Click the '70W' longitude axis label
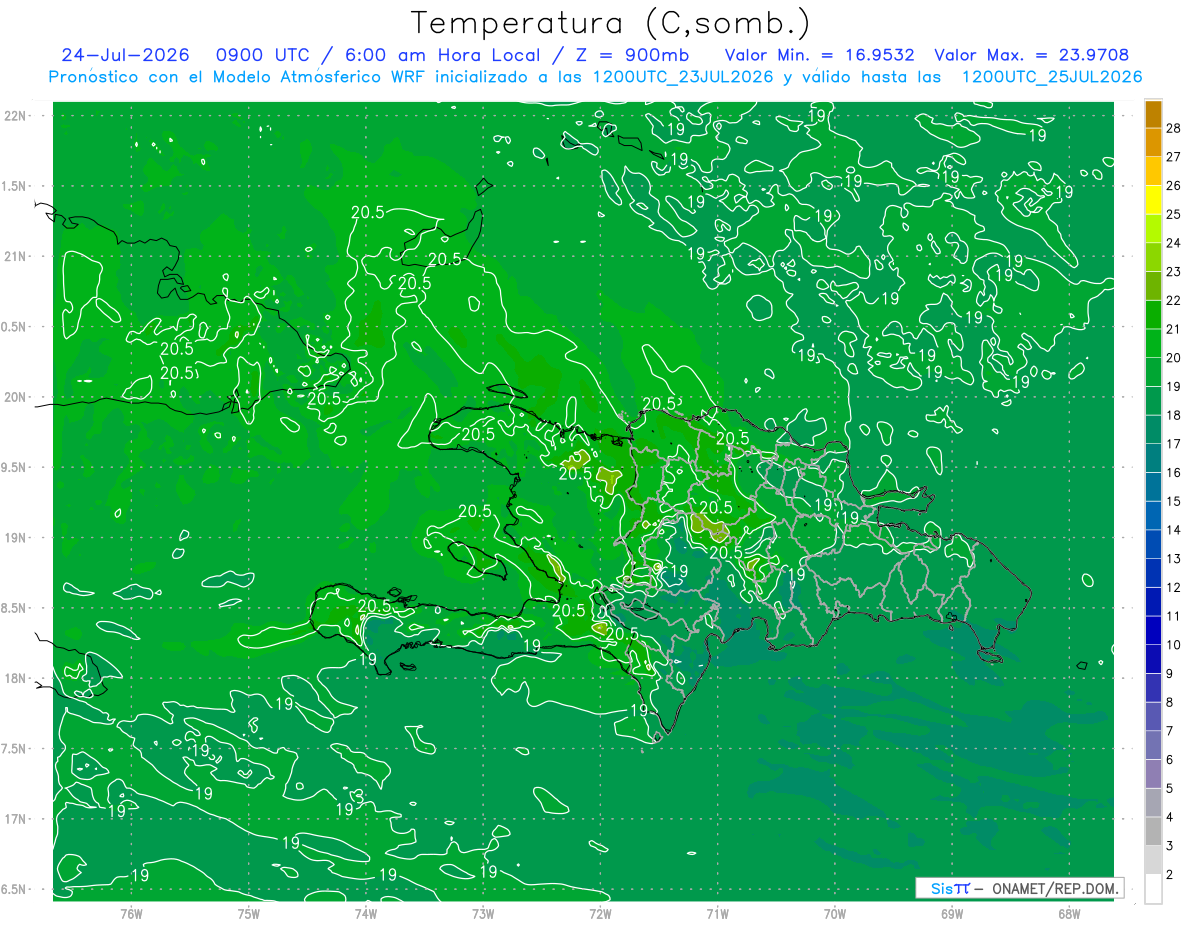Viewport: 1200px width, 927px height. tap(834, 914)
